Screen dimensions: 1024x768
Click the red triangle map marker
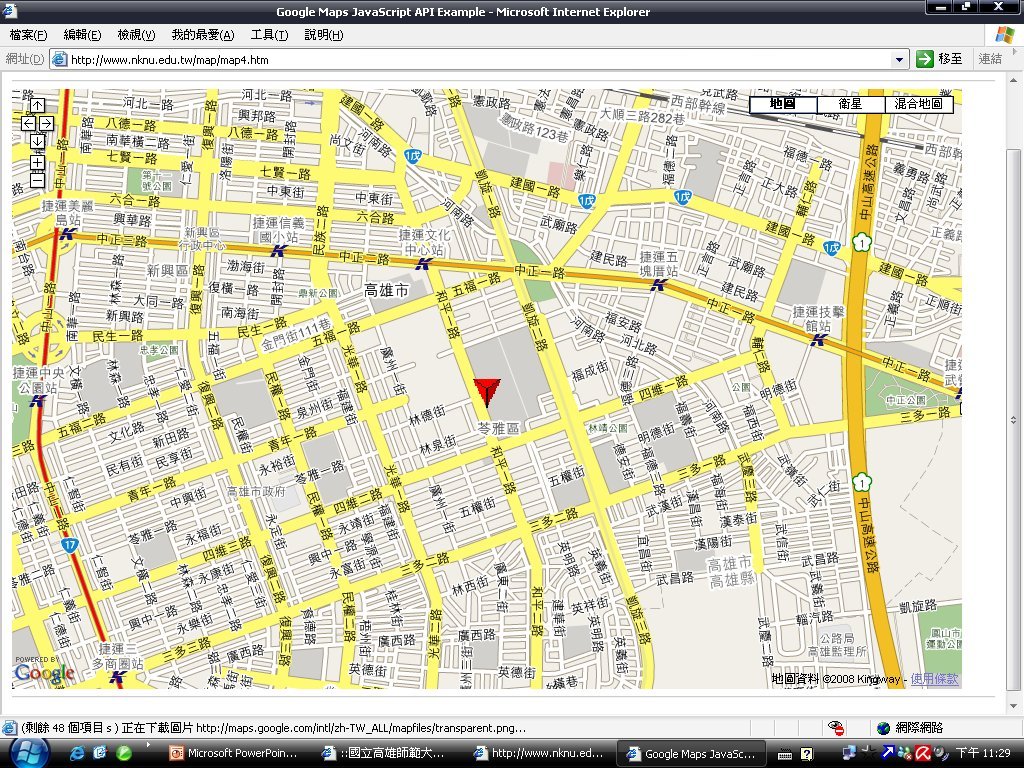487,392
